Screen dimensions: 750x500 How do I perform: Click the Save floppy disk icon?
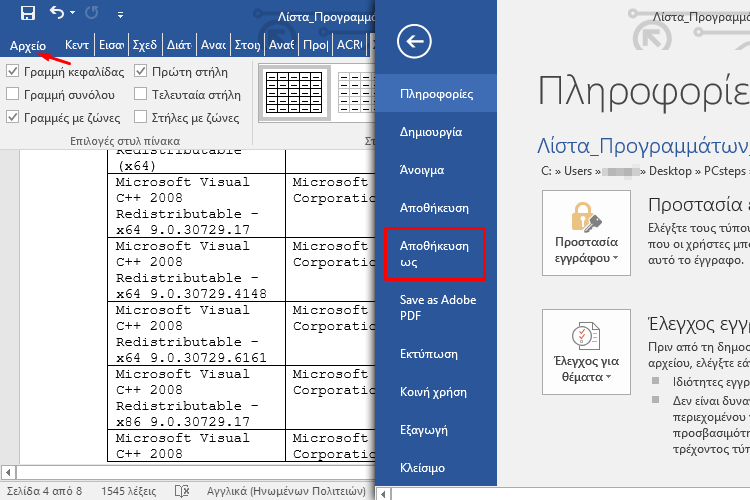click(x=28, y=13)
